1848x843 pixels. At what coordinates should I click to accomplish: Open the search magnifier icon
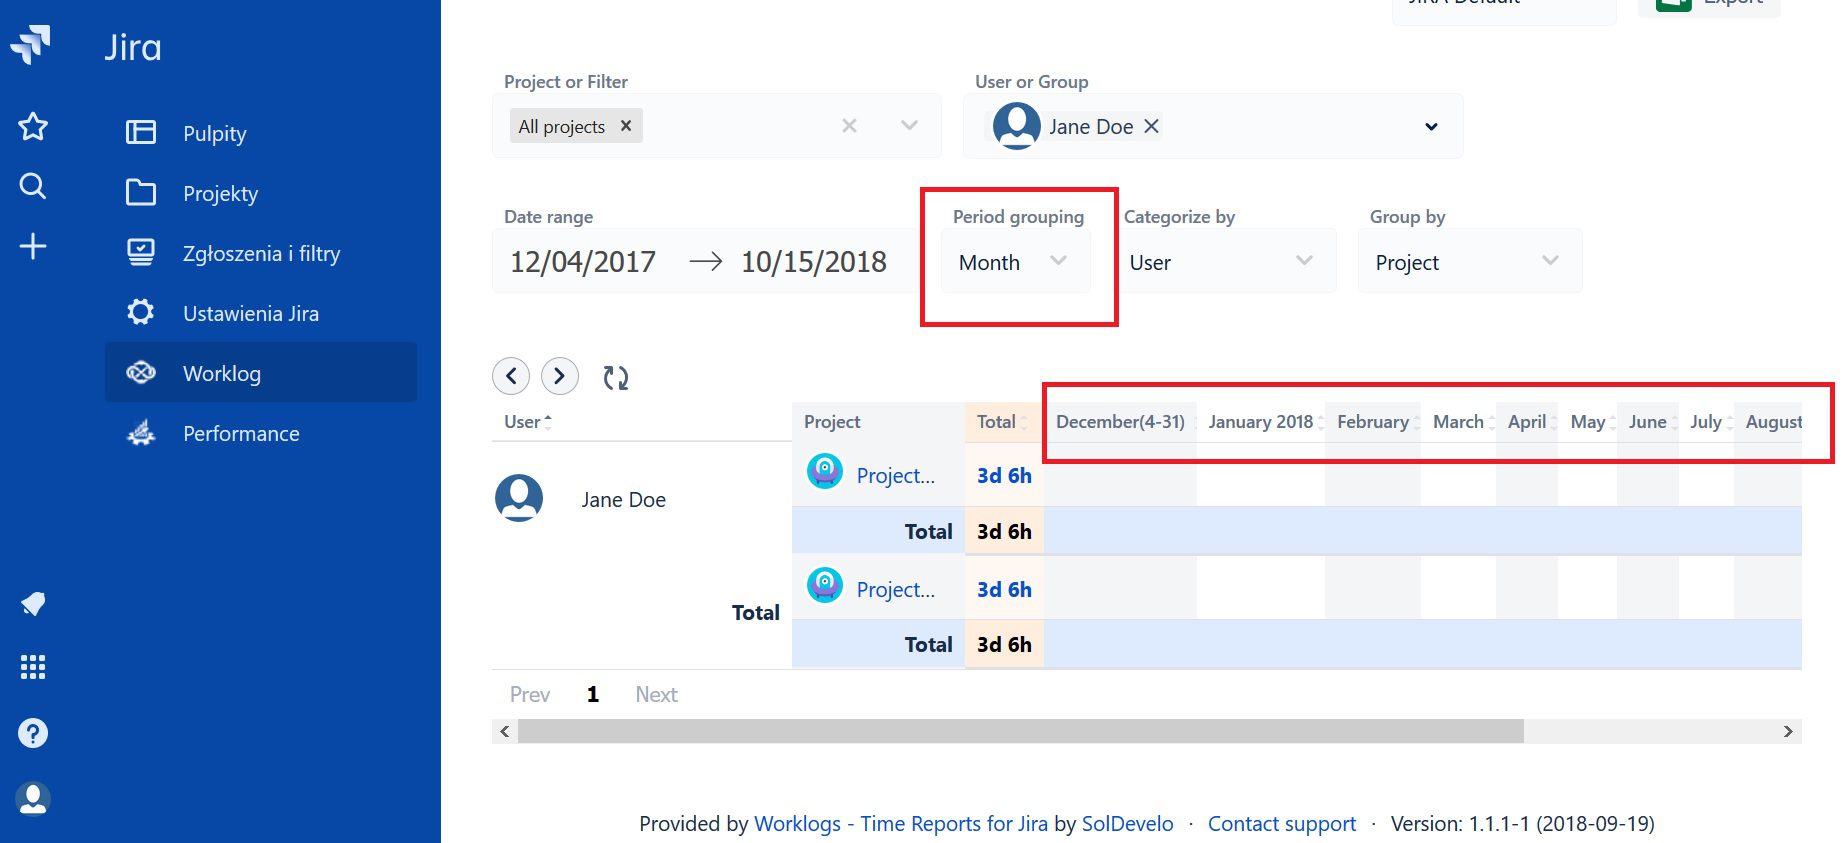[x=33, y=186]
